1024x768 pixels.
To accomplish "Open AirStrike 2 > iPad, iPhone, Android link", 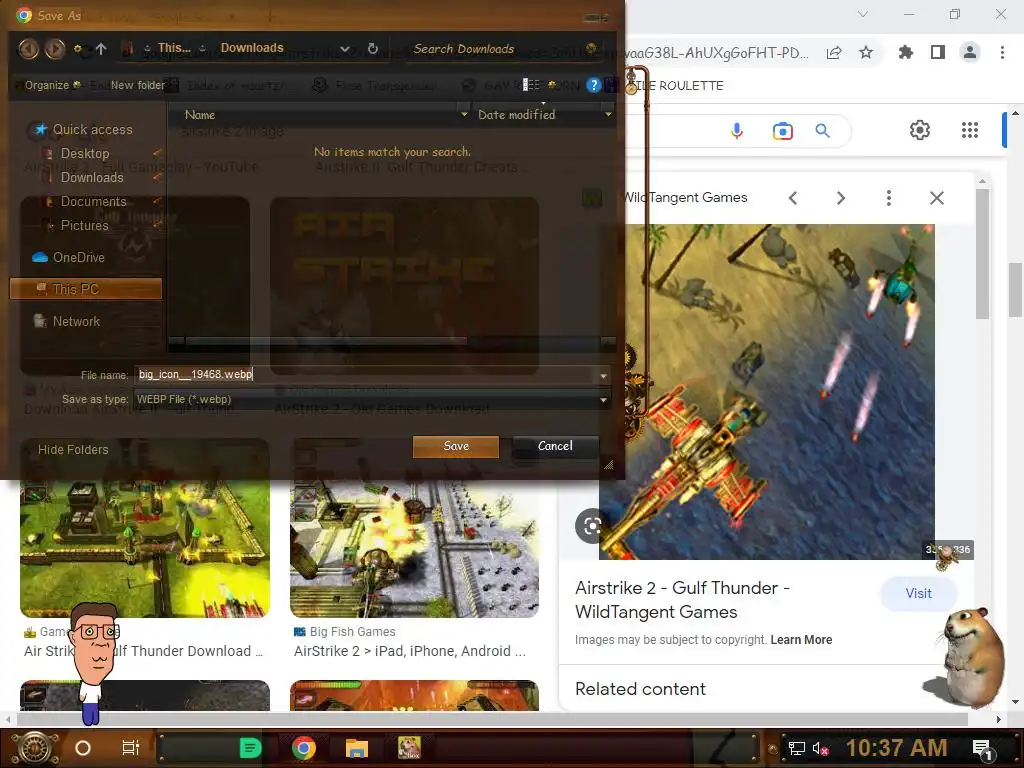I will (409, 651).
